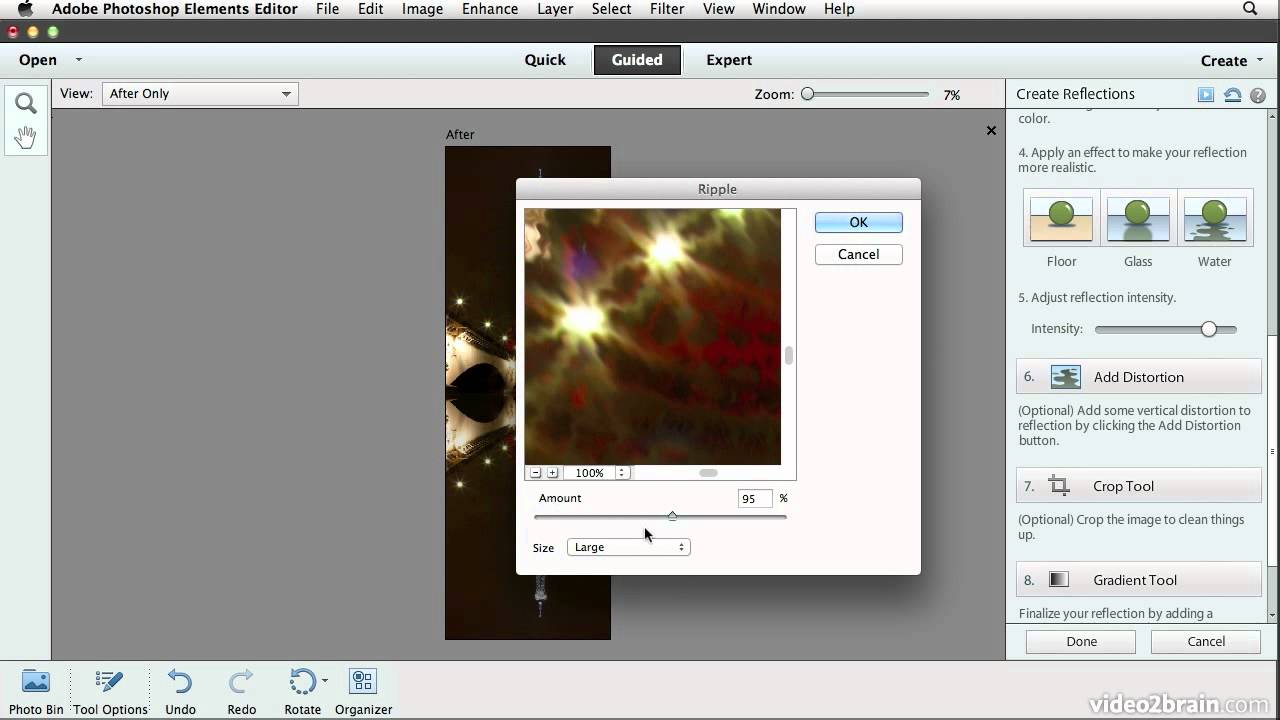1280x720 pixels.
Task: Open the View menu
Action: tap(719, 9)
